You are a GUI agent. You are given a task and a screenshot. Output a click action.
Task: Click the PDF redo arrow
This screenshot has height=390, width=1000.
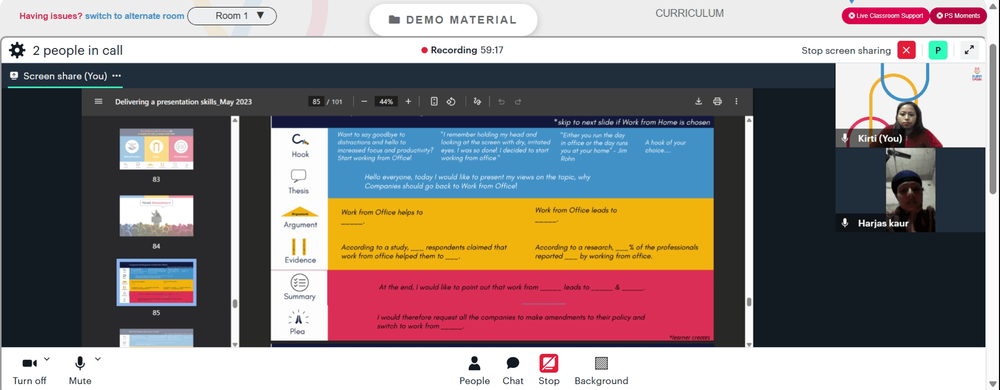pos(518,101)
